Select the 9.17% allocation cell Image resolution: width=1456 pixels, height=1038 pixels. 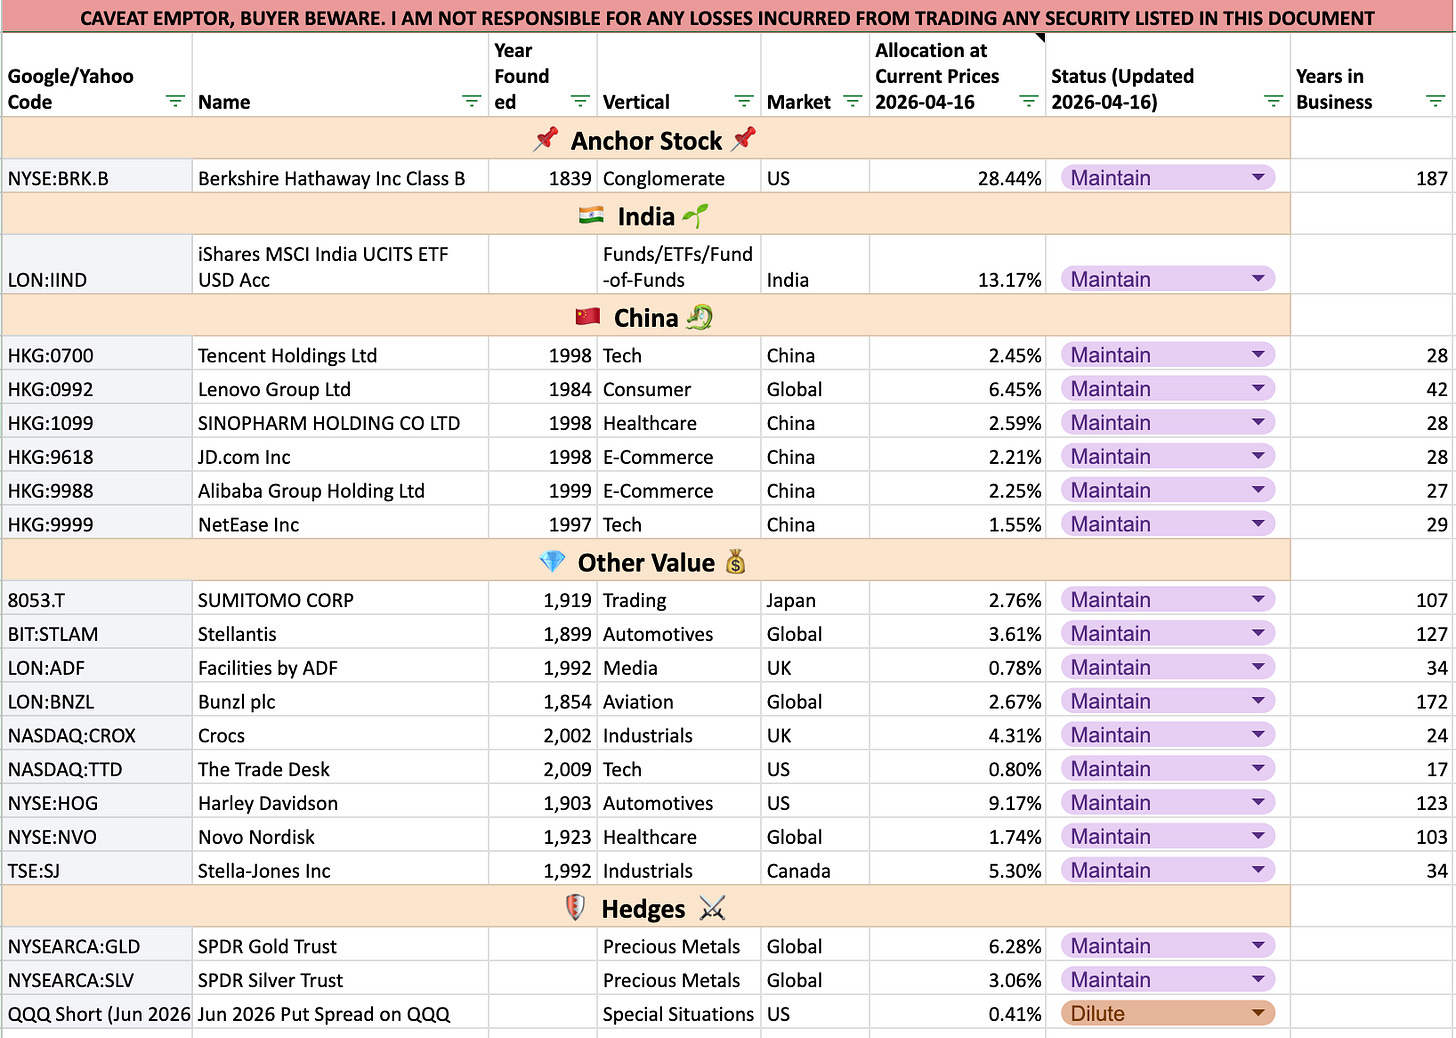[x=957, y=803]
